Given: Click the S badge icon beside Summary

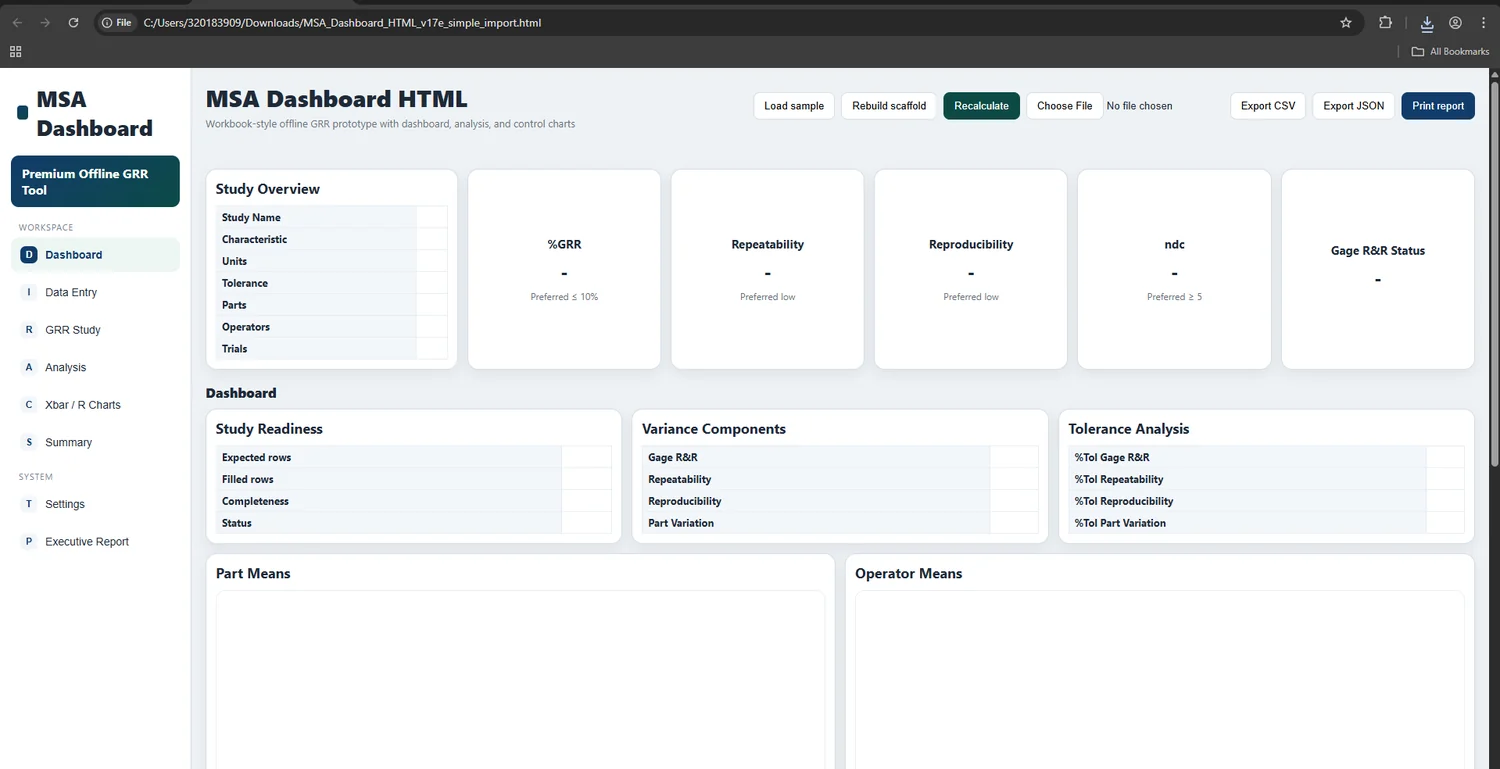Looking at the screenshot, I should coord(29,442).
